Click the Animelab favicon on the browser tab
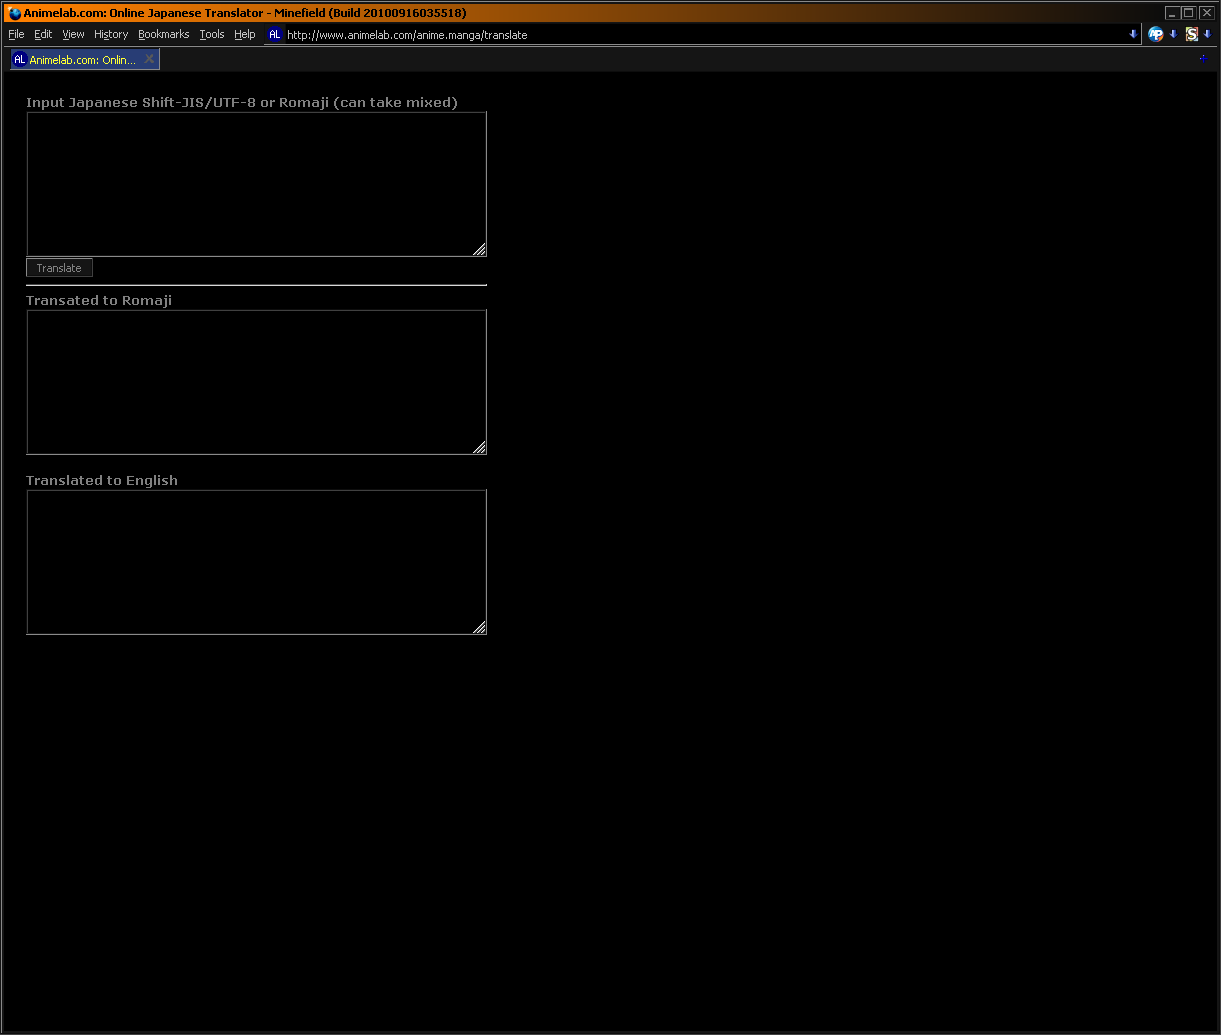The width and height of the screenshot is (1221, 1035). tap(19, 59)
